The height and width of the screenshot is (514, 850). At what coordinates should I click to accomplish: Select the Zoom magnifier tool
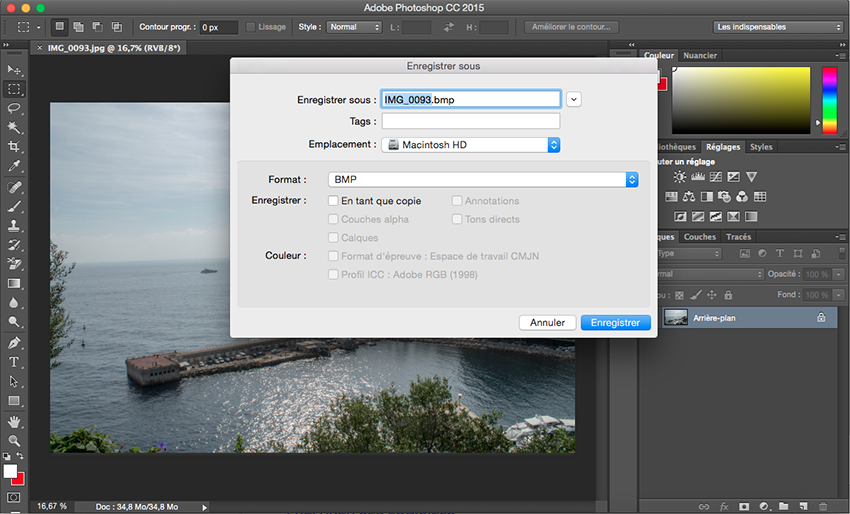pos(14,440)
